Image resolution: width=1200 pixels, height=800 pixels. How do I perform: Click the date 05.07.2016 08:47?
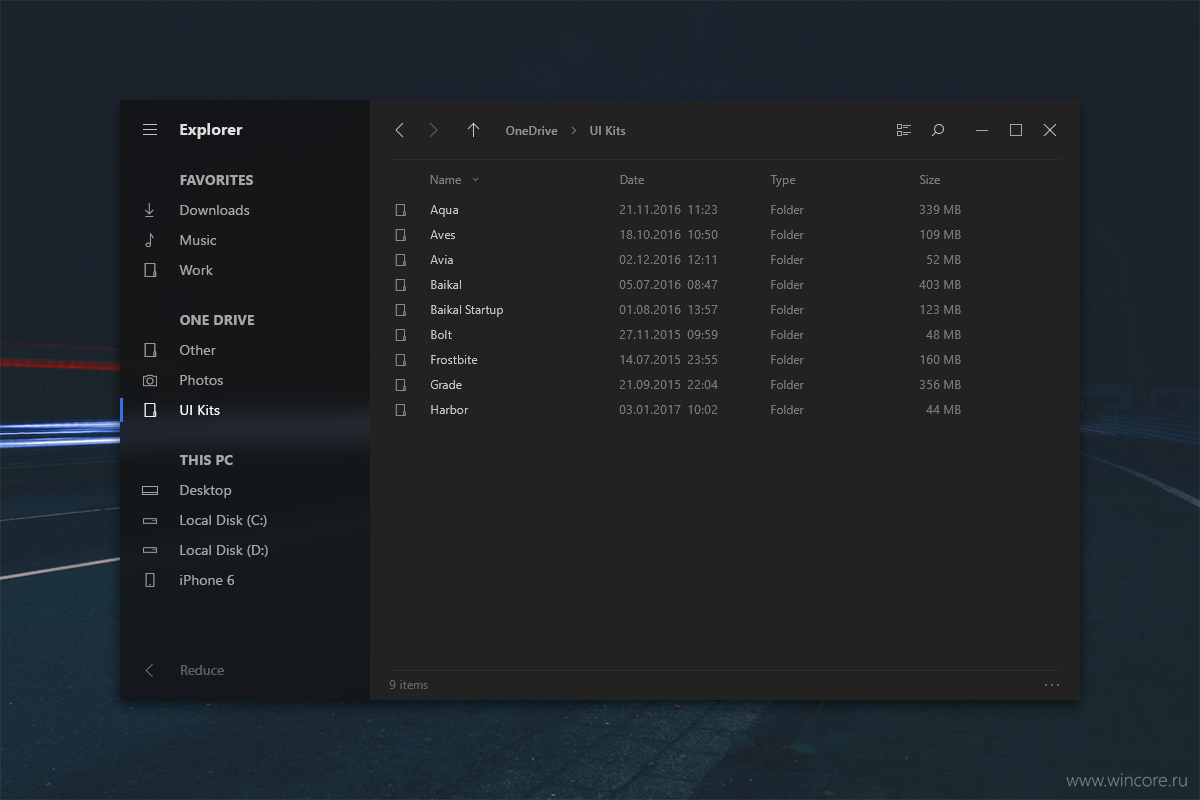point(668,285)
